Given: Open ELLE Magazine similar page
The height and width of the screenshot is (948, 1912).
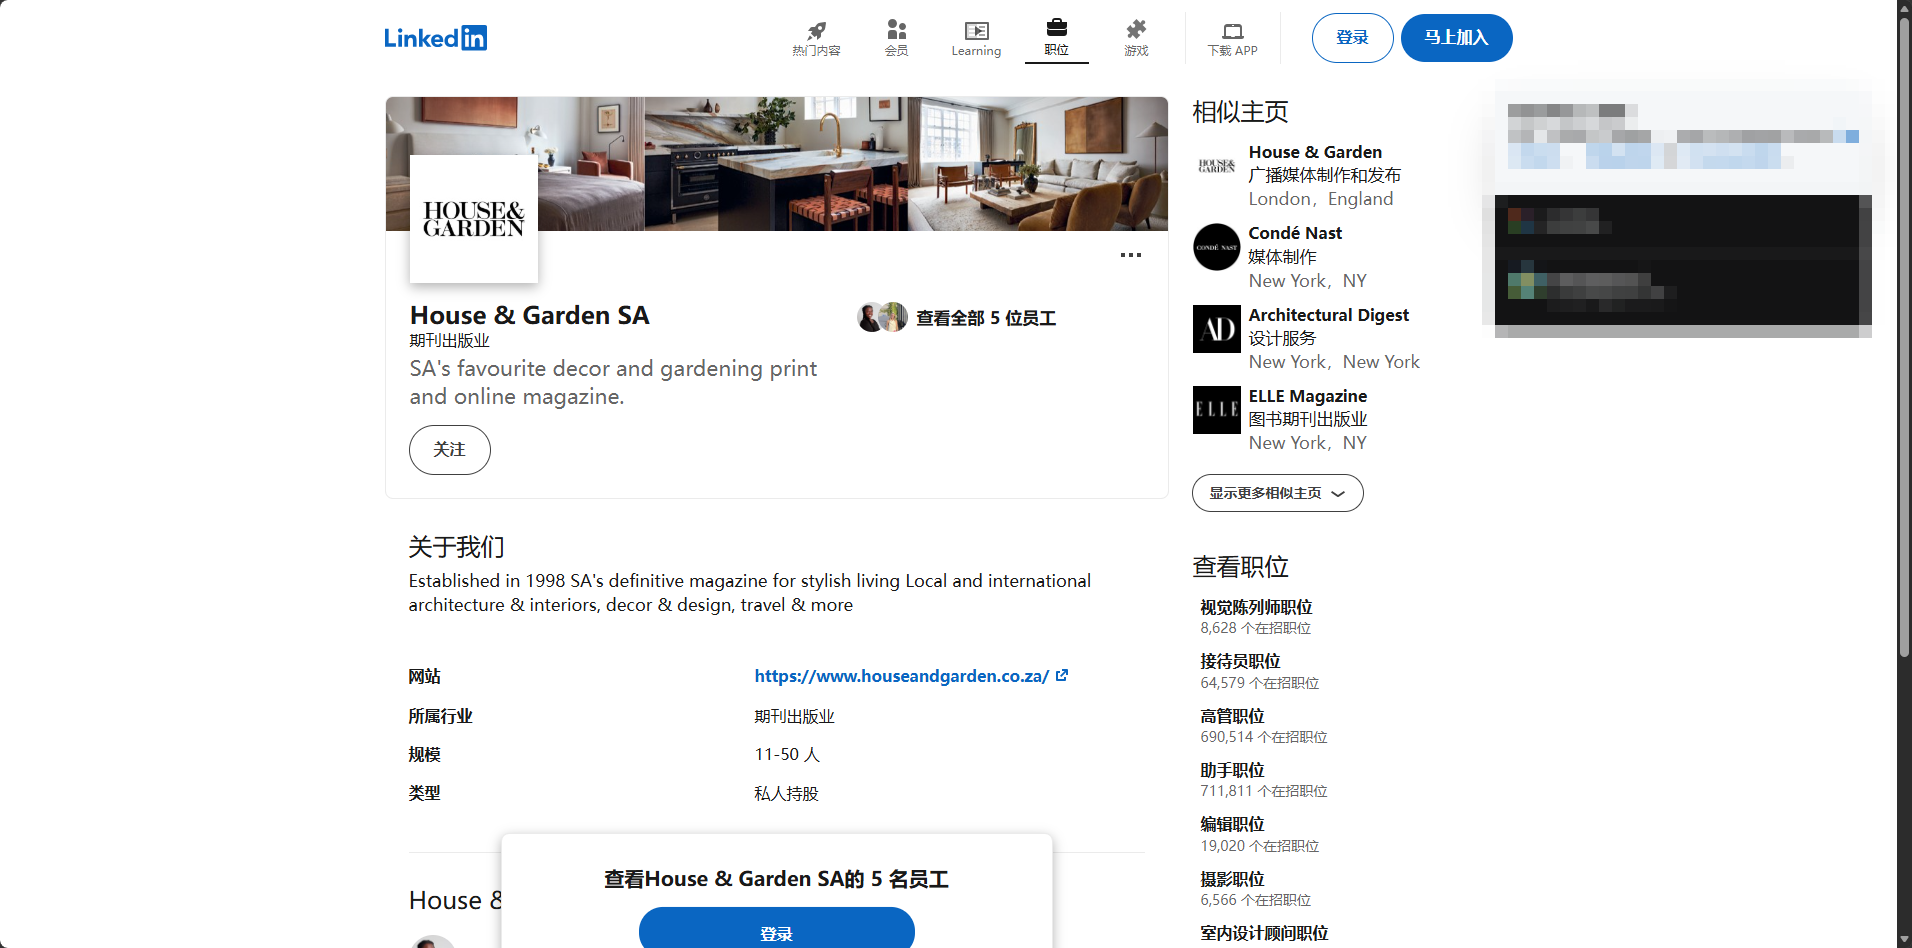Looking at the screenshot, I should (1307, 396).
